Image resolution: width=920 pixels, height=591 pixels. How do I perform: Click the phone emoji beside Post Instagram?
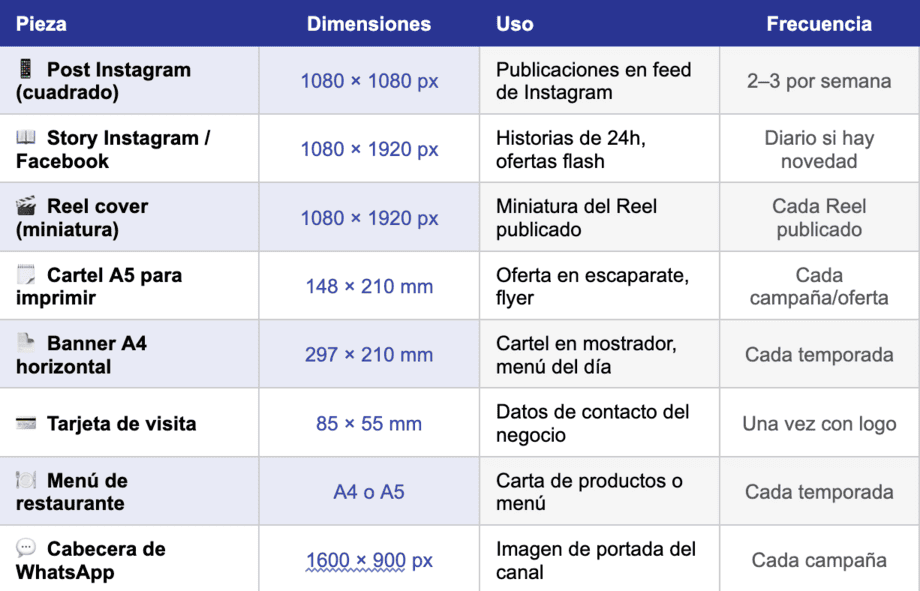(25, 69)
